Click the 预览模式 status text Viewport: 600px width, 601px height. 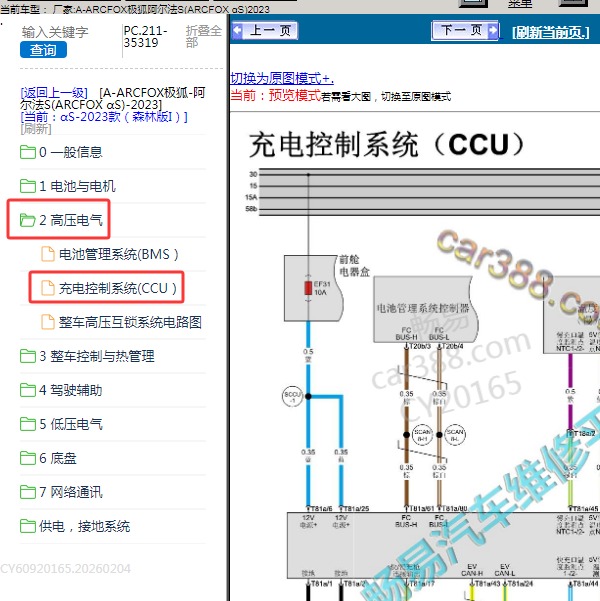[x=294, y=95]
